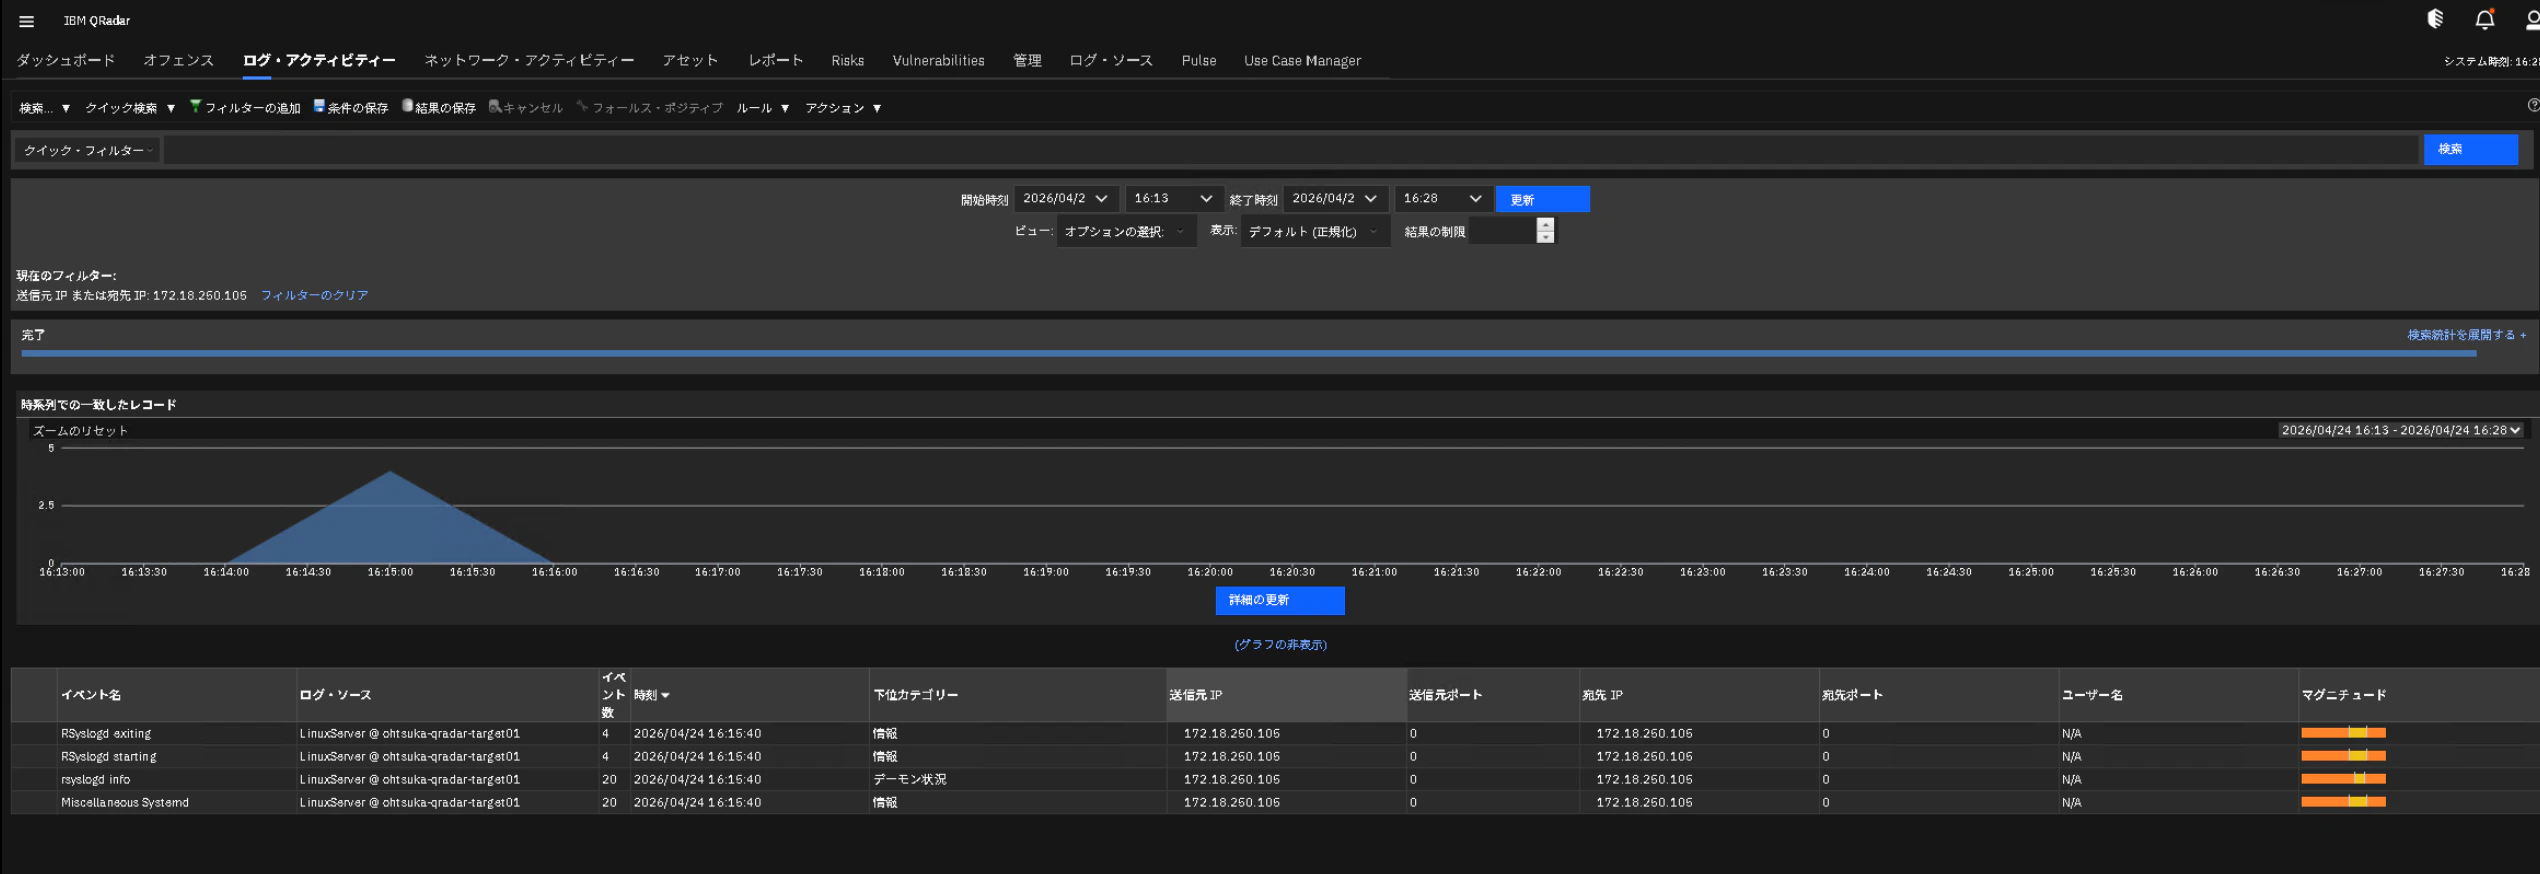Open the end date 2026/04/2 dropdown

pyautogui.click(x=1335, y=199)
